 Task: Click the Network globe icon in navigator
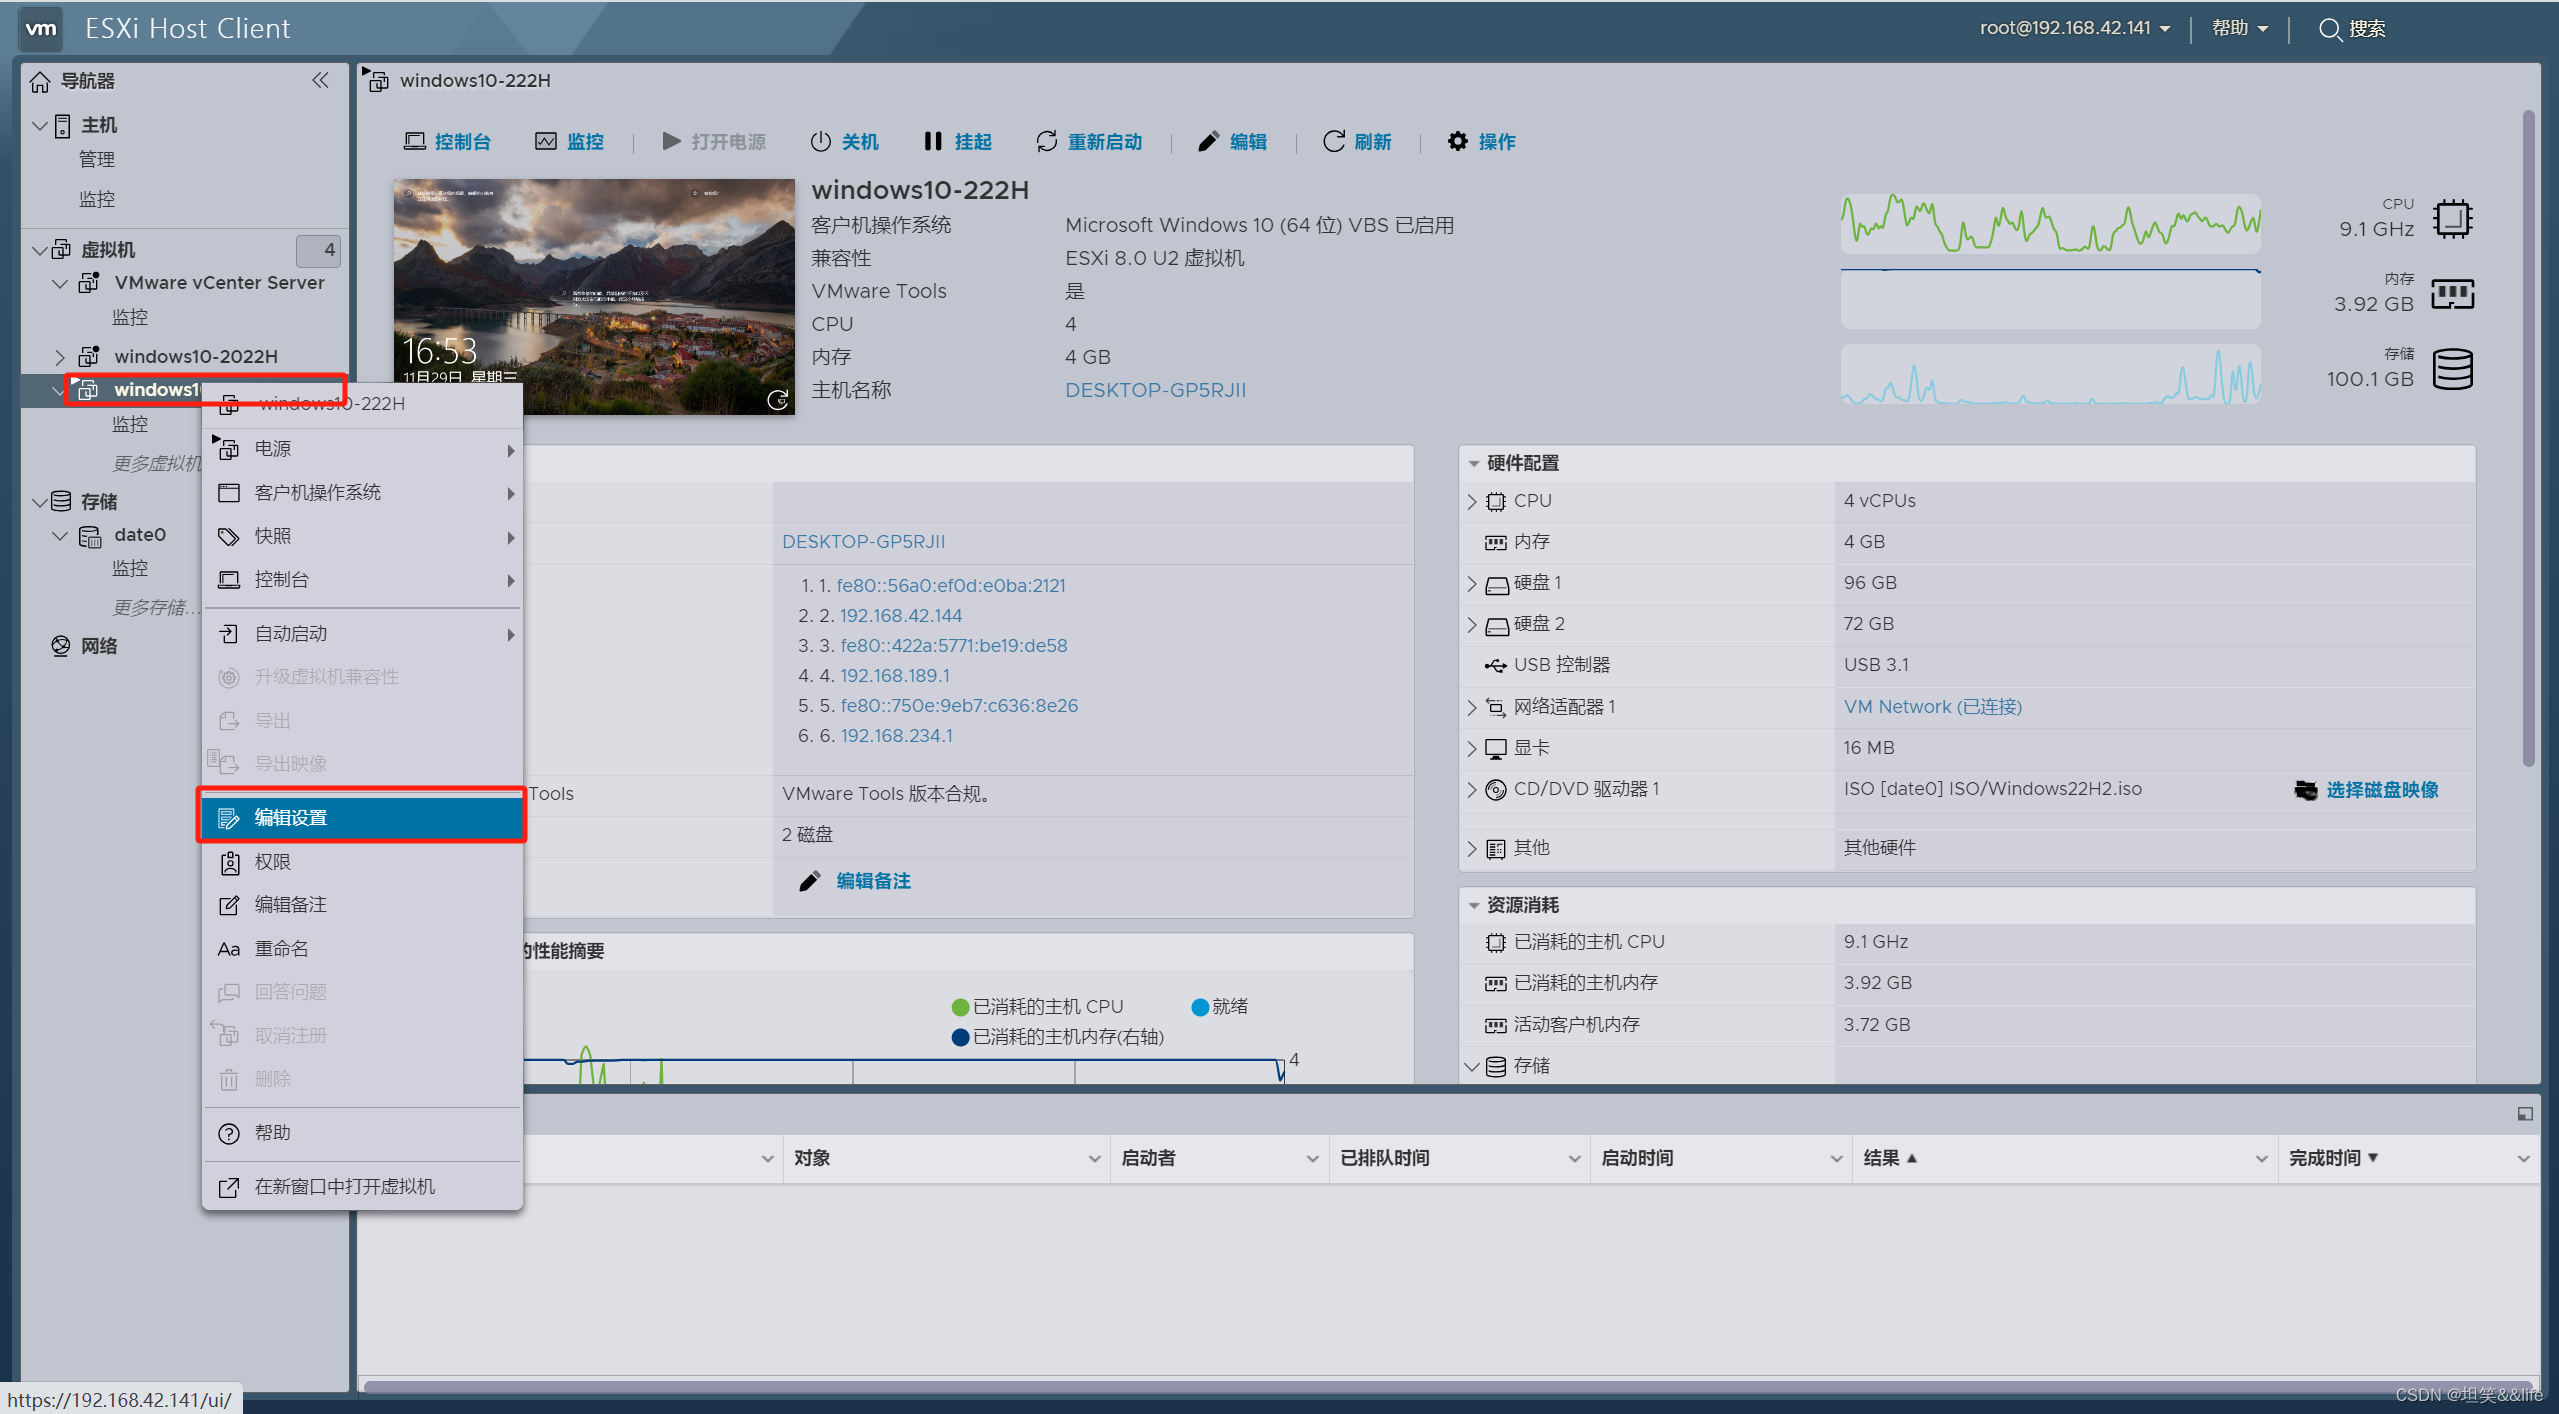tap(61, 646)
